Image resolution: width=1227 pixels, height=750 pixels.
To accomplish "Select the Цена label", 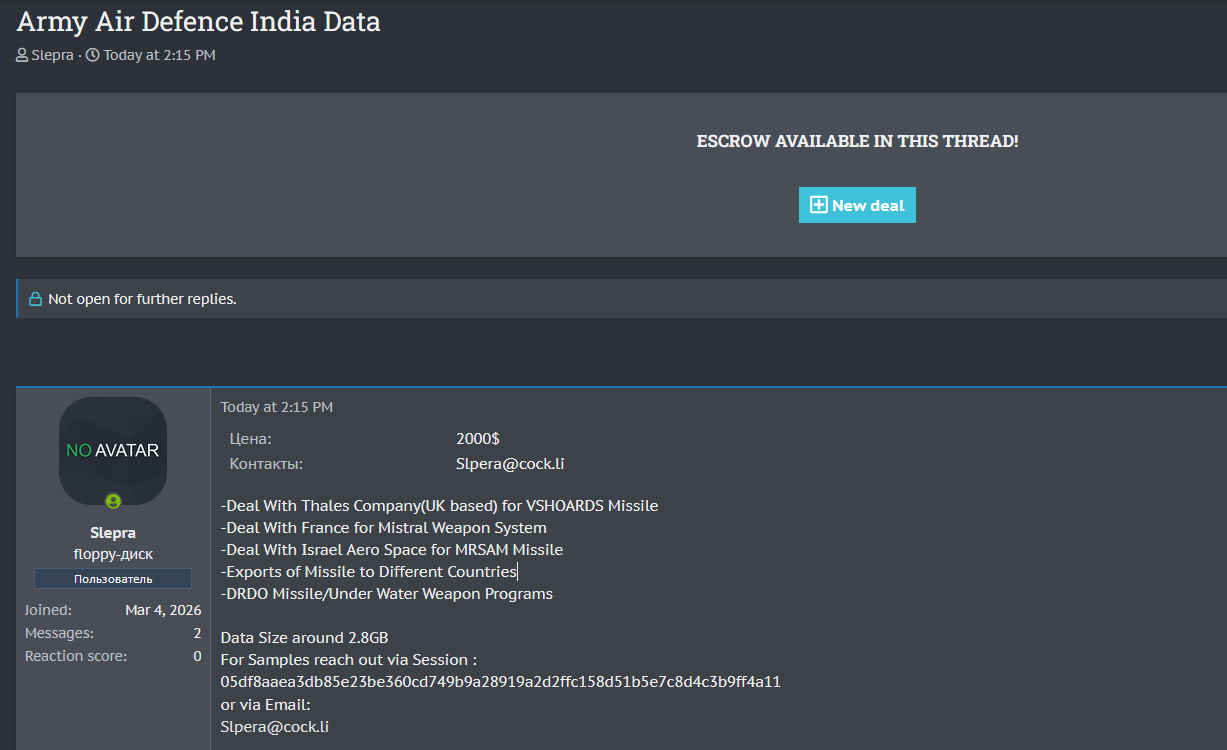I will point(251,439).
